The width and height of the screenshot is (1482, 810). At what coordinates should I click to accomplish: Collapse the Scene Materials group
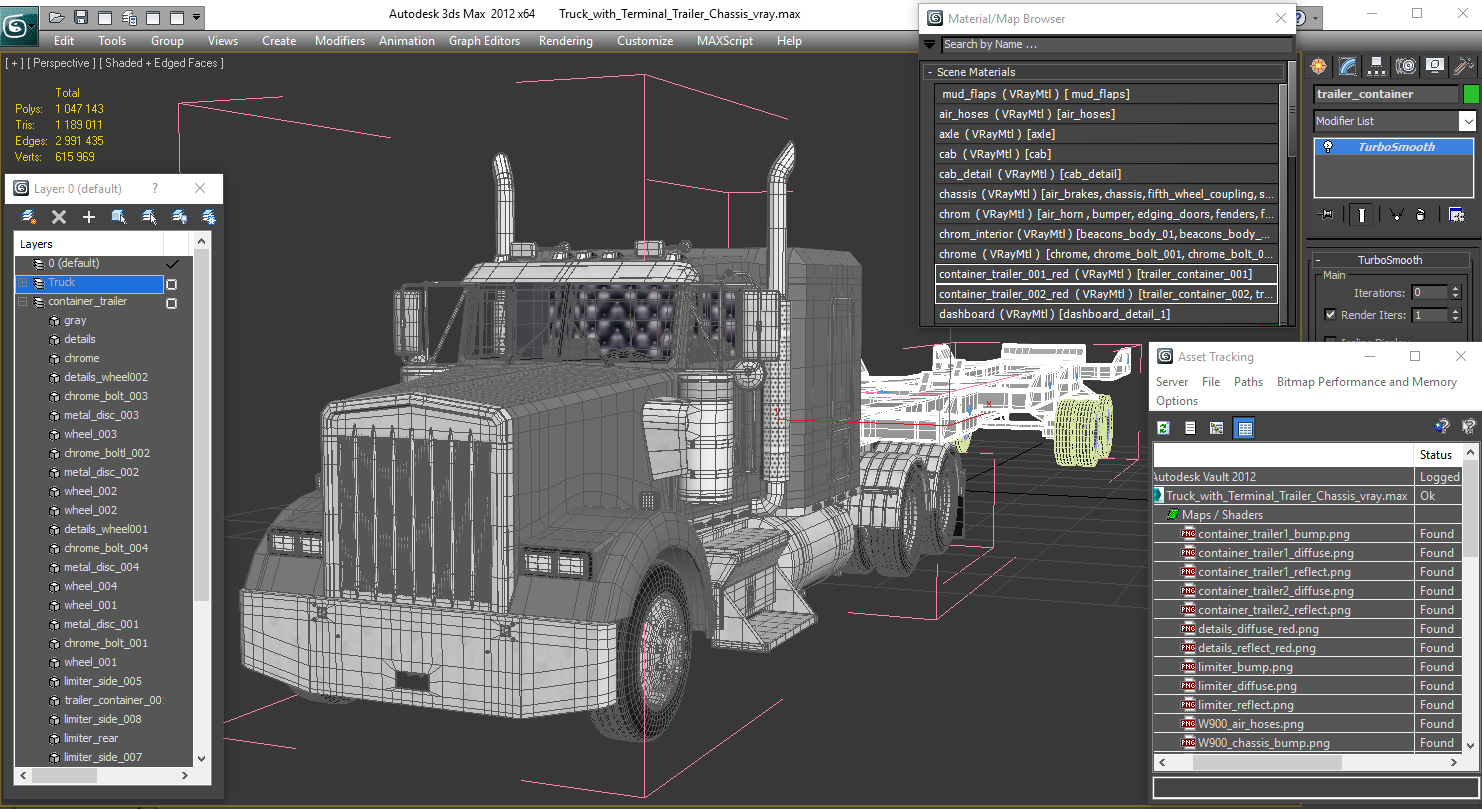click(930, 72)
